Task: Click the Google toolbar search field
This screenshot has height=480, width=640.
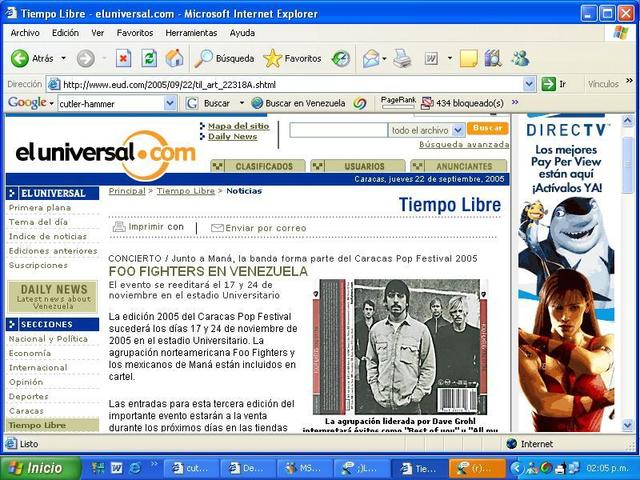Action: pyautogui.click(x=111, y=104)
